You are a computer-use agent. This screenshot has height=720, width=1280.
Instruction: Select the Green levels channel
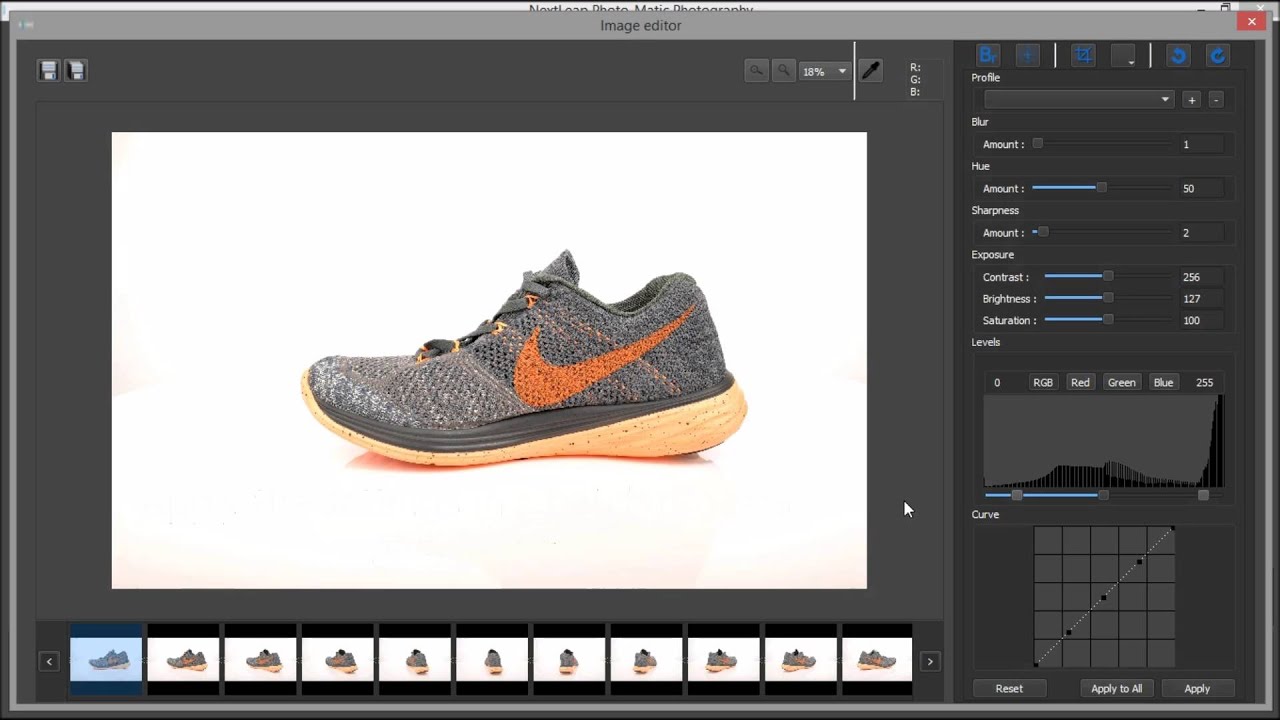point(1121,382)
